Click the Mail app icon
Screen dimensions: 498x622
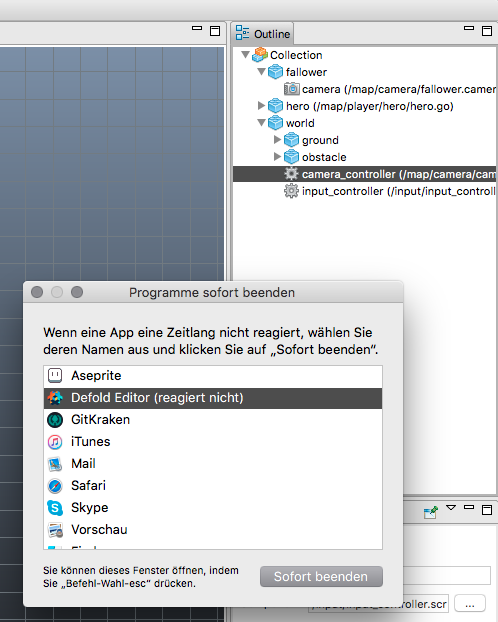point(55,464)
